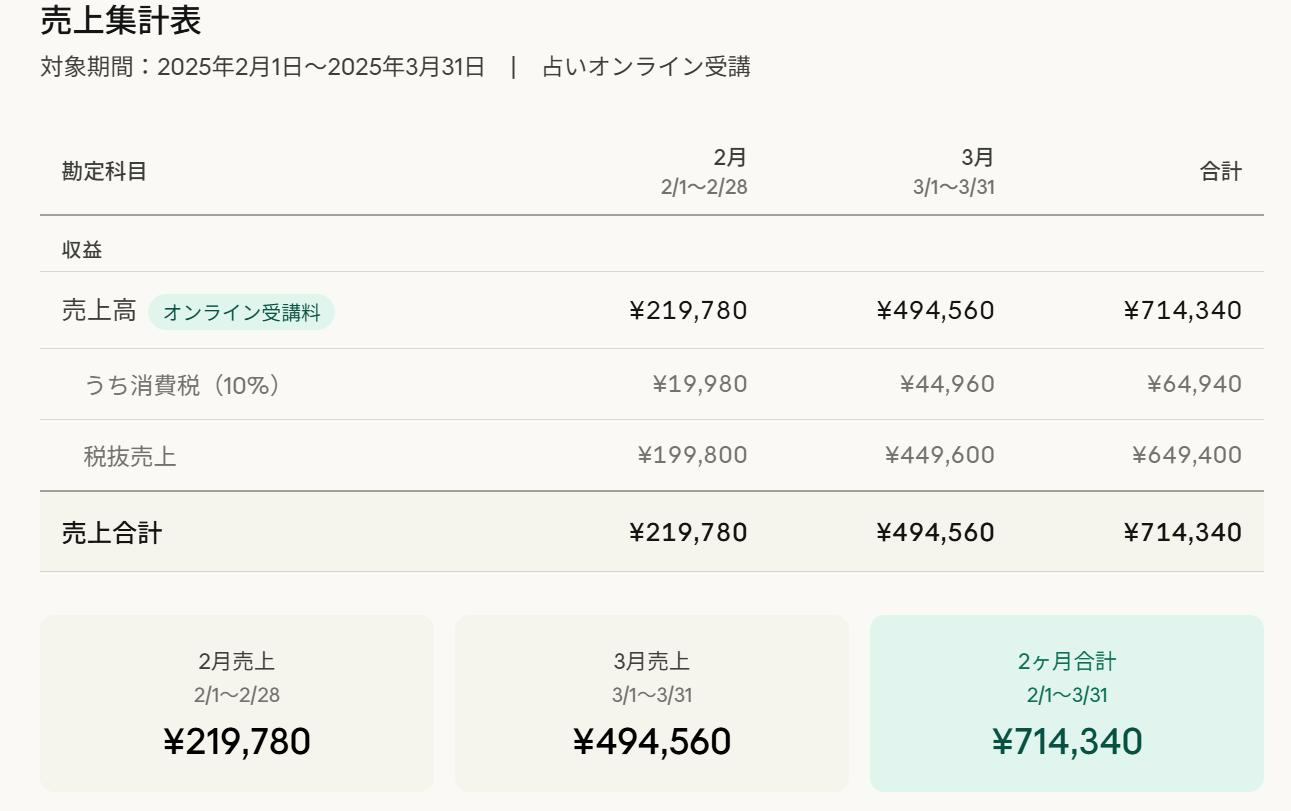The height and width of the screenshot is (811, 1291).
Task: Click total pre-tax sales value ¥649,400
Action: click(1186, 456)
